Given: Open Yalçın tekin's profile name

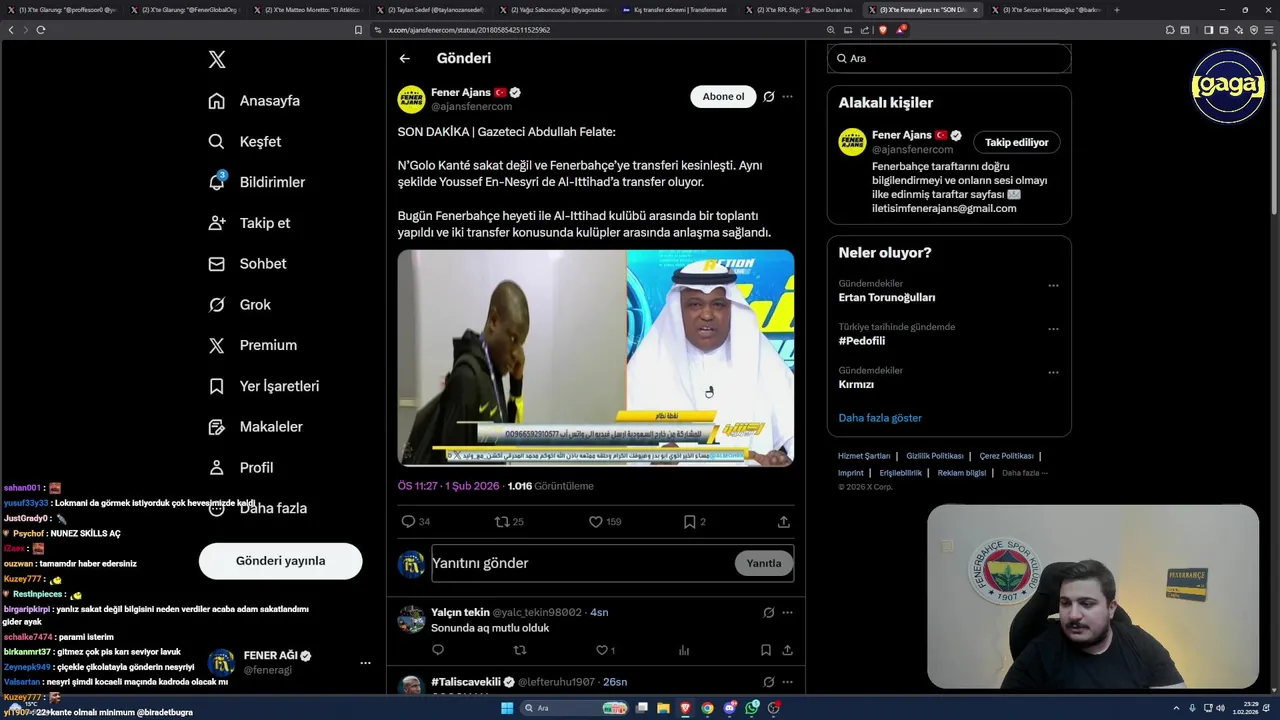Looking at the screenshot, I should pyautogui.click(x=461, y=612).
